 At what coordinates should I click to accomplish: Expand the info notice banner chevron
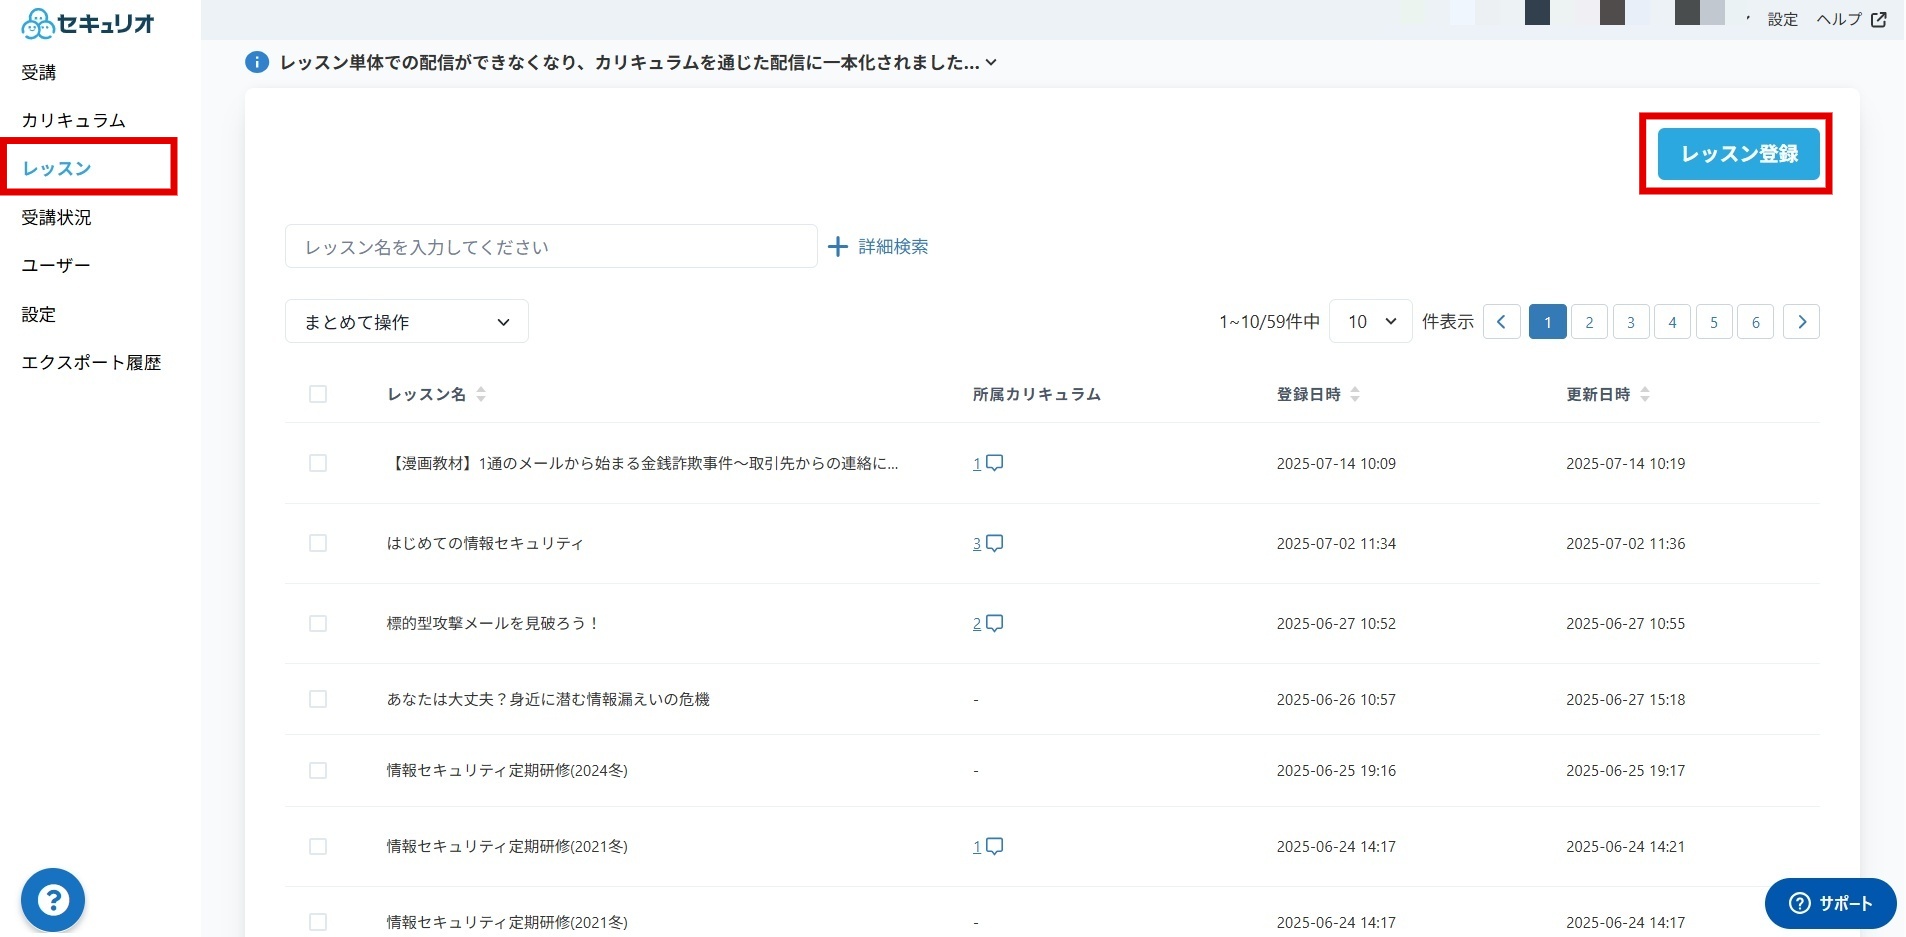point(991,62)
